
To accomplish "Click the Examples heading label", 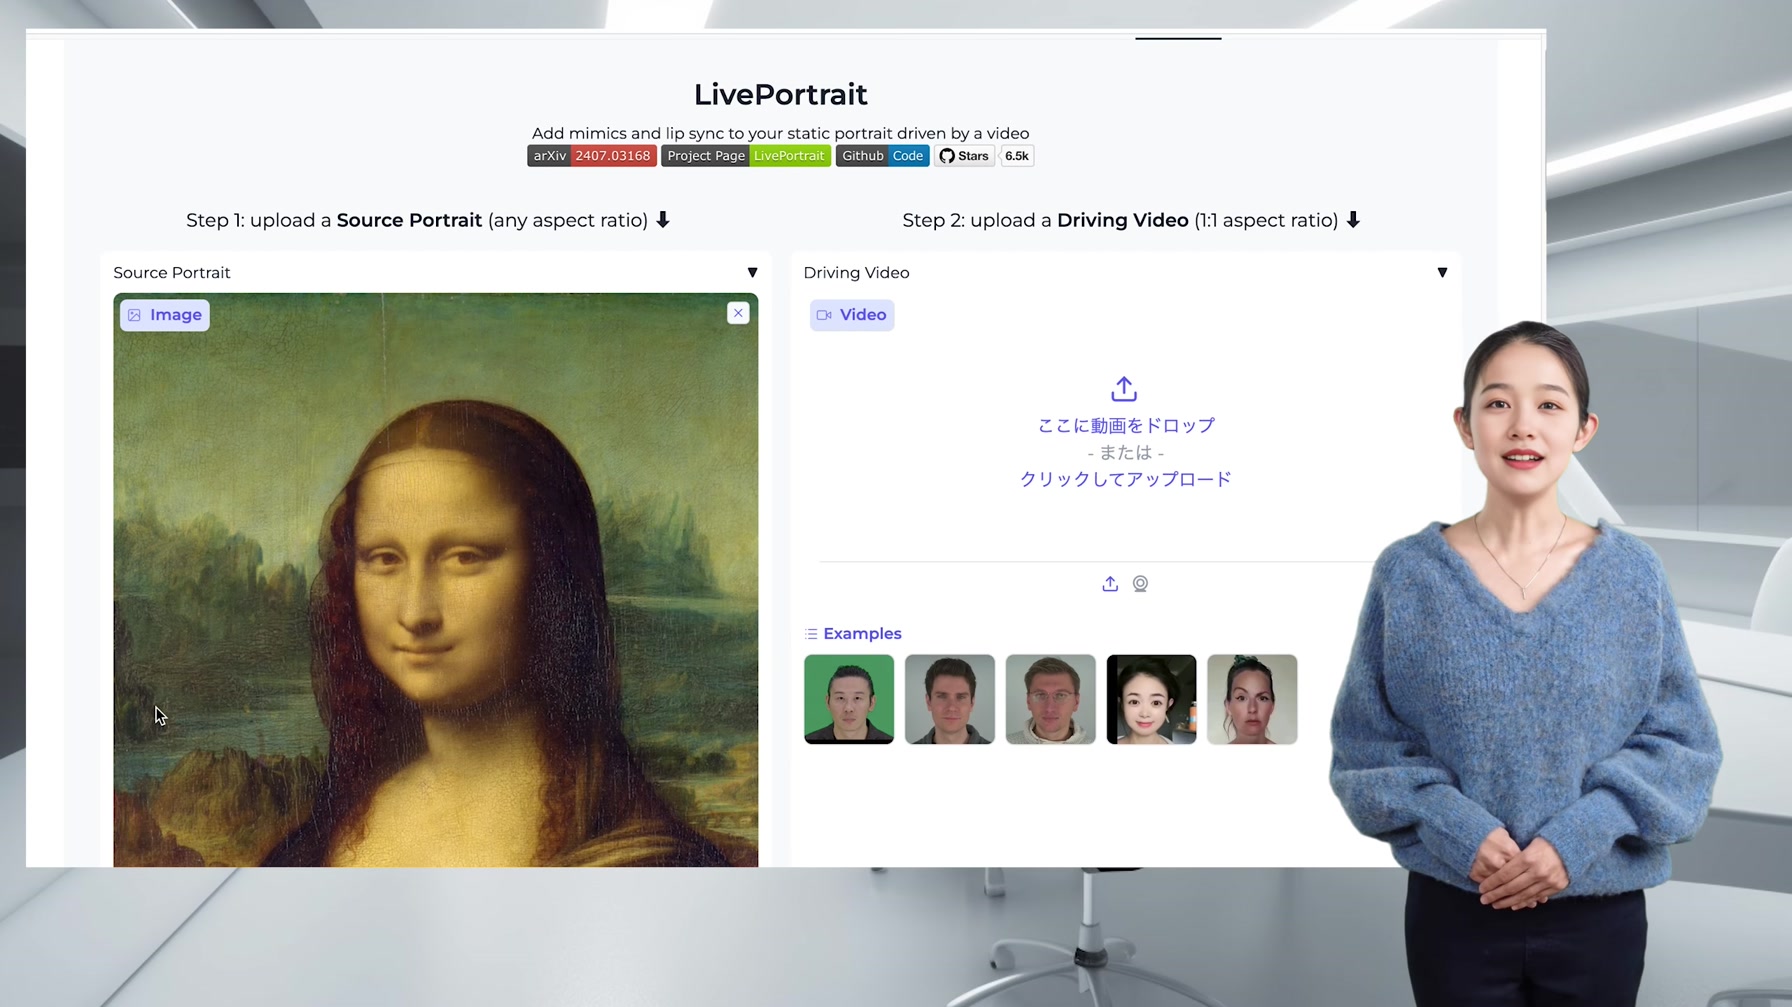I will [862, 634].
